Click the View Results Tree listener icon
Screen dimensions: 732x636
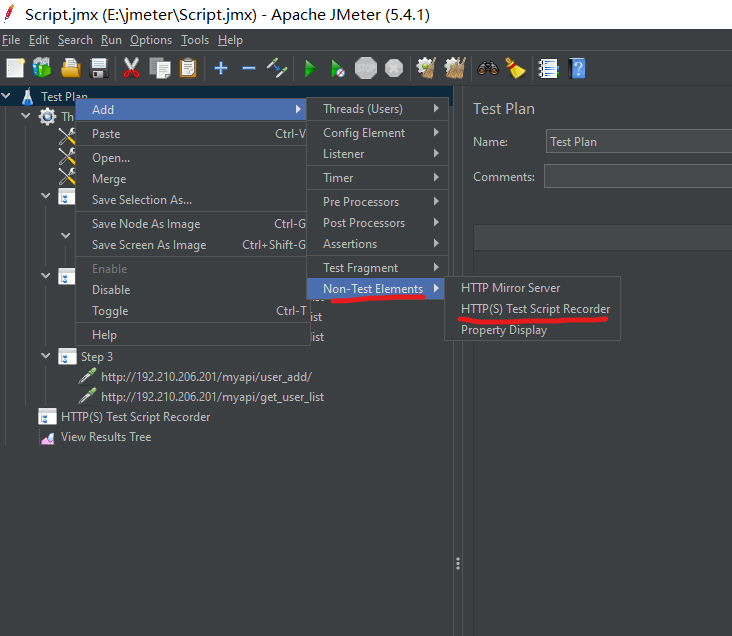pos(48,438)
